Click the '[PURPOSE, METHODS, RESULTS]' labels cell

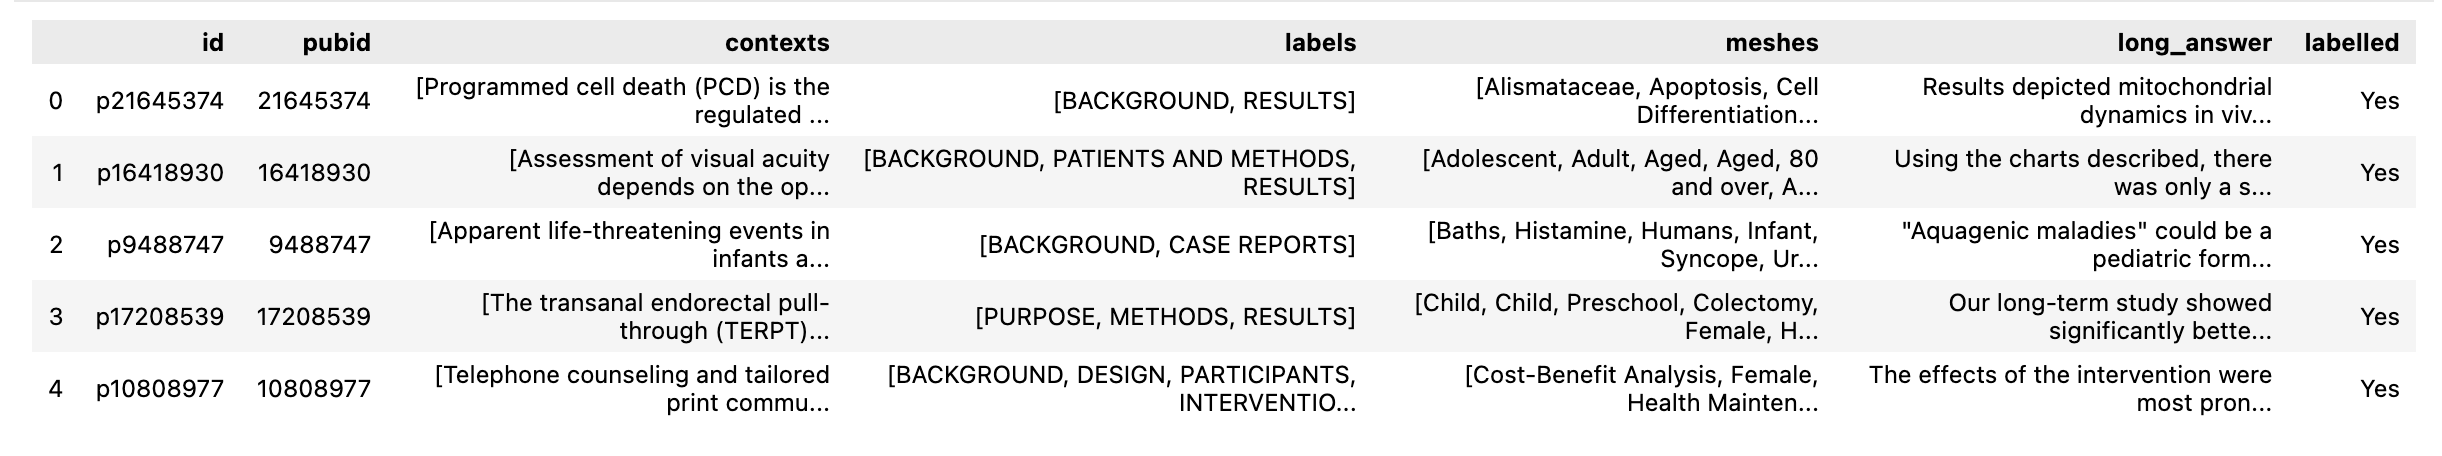pos(1165,317)
